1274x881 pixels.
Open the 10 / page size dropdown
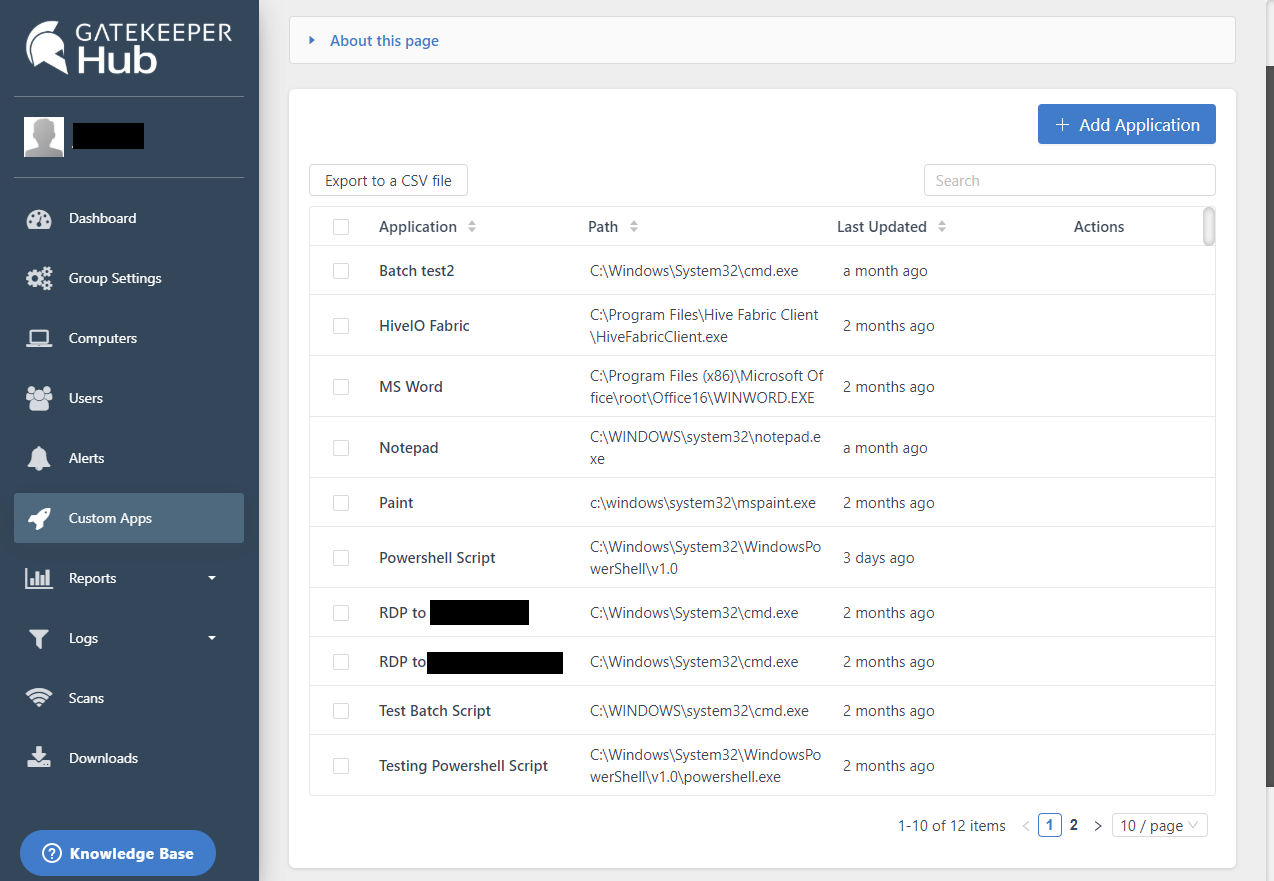pos(1159,825)
